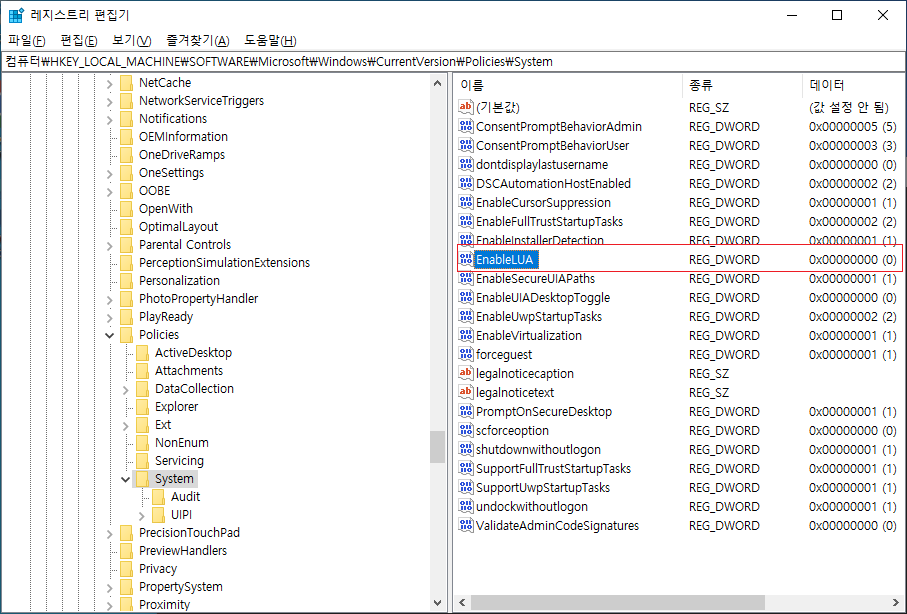Click the DWORD icon next to dontdisplaylastusername
This screenshot has height=614, width=907.
pyautogui.click(x=466, y=164)
